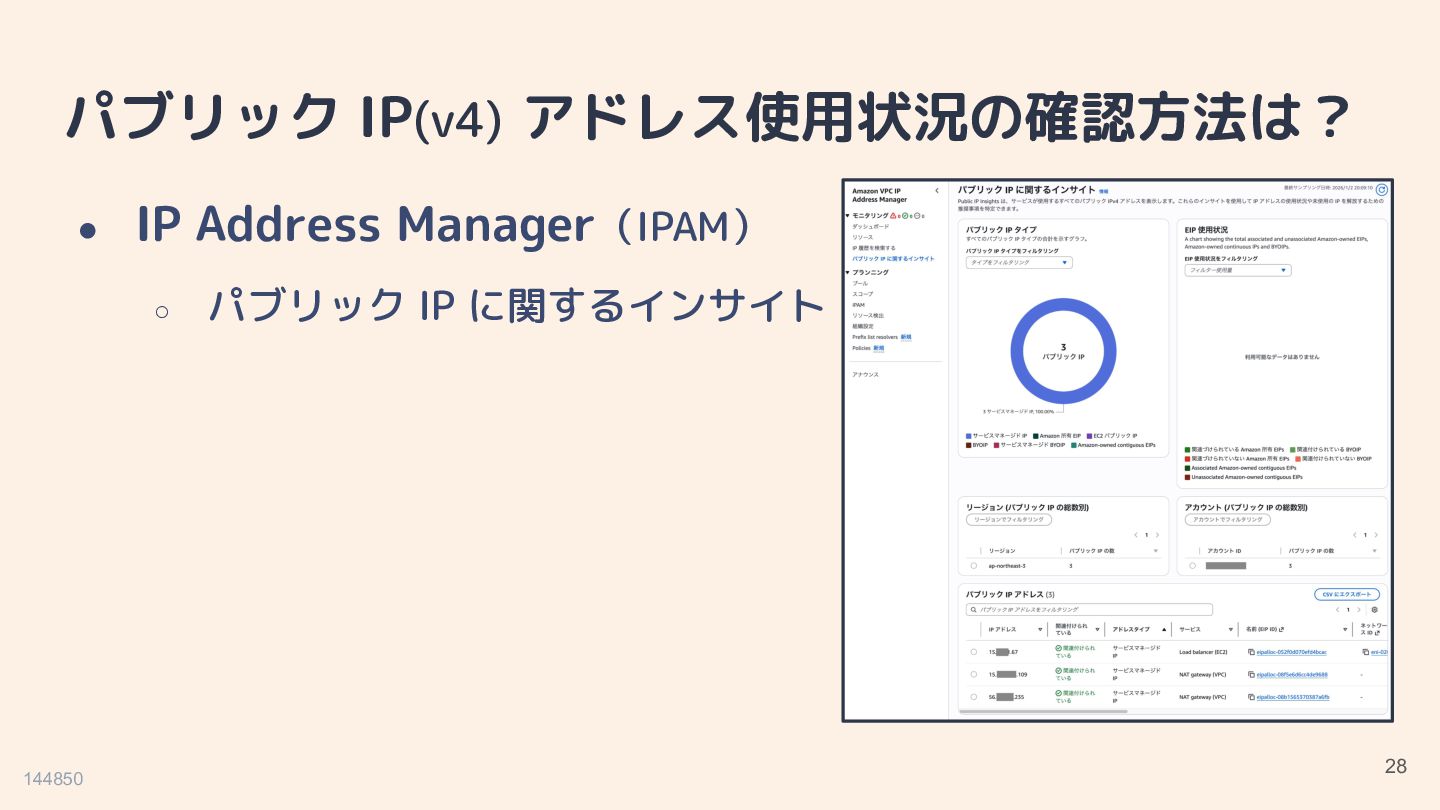The height and width of the screenshot is (810, 1440).
Task: Sort the リージョン table パブリック IP の数 column
Action: pos(1156,551)
